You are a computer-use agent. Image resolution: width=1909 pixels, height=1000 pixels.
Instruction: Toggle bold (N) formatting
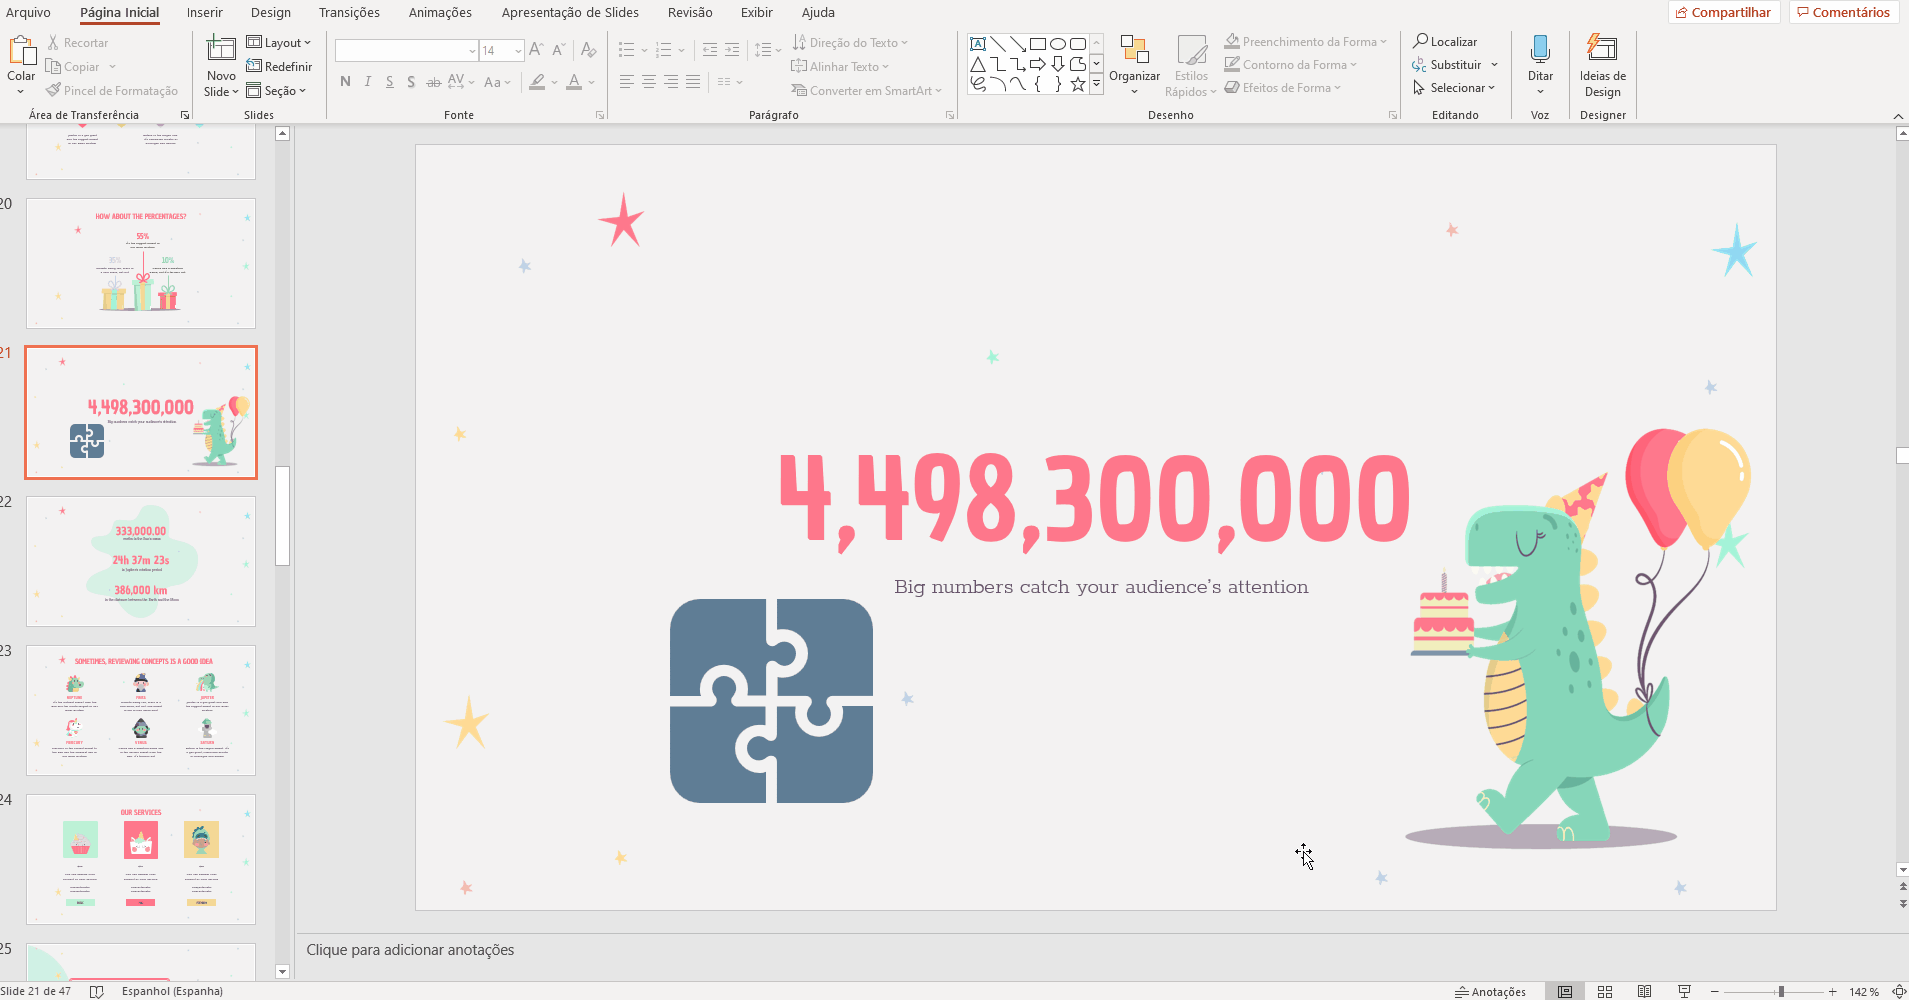345,82
